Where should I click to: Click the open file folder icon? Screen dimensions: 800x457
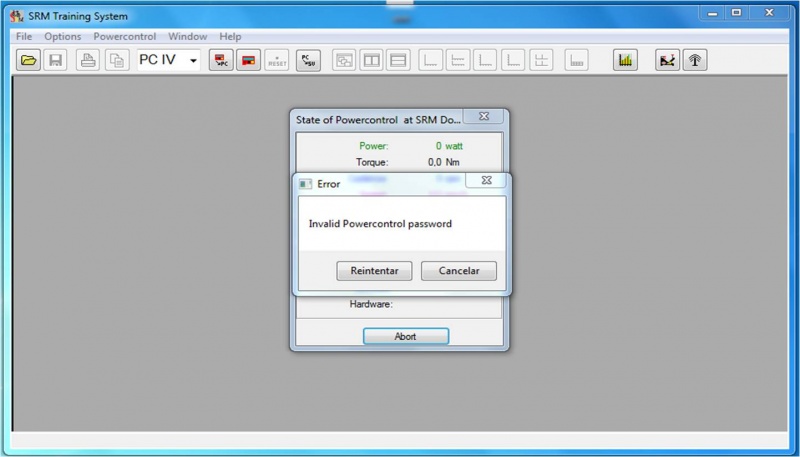29,61
